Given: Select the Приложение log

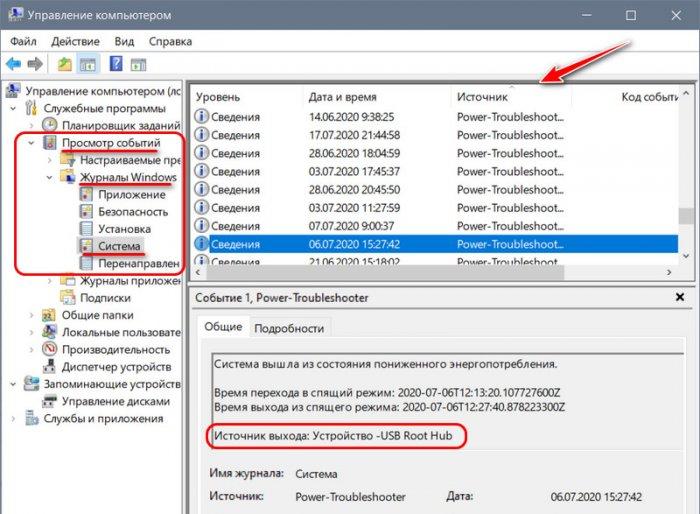Looking at the screenshot, I should coord(132,195).
